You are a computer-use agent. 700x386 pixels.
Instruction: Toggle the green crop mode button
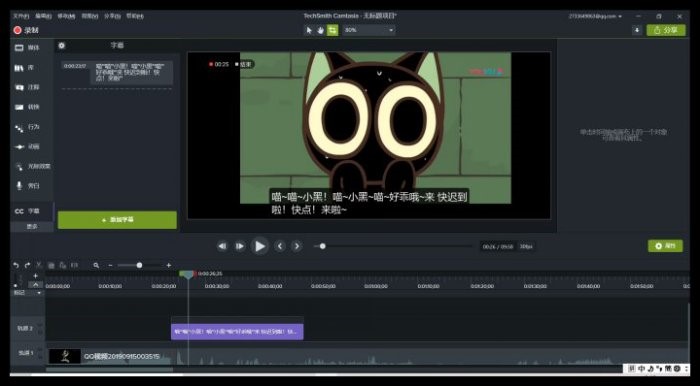tap(333, 30)
